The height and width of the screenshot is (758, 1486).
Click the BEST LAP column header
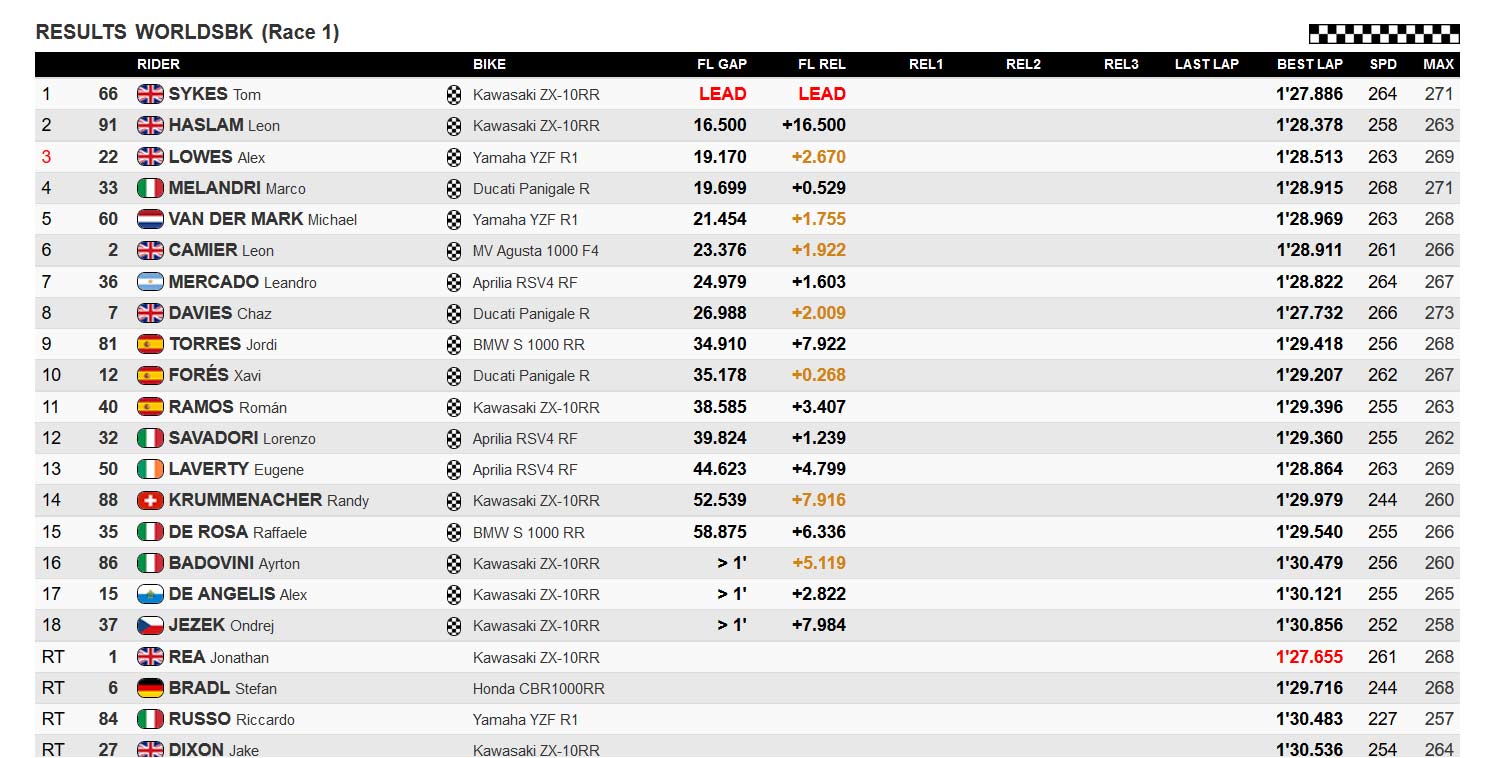1309,64
